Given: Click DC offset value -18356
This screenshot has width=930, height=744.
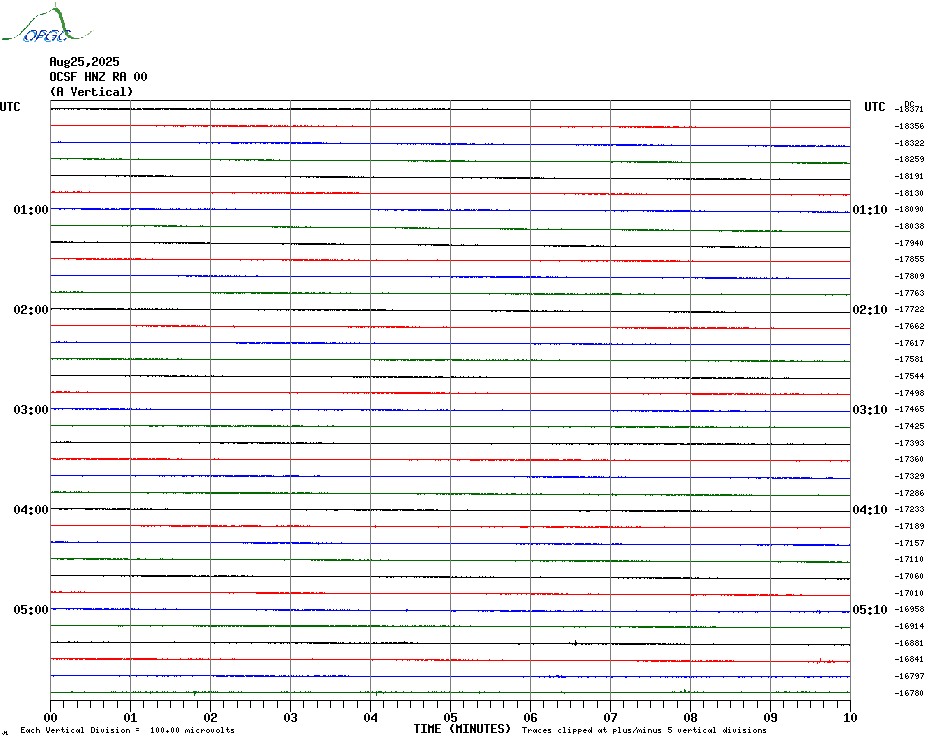Looking at the screenshot, I should point(909,126).
